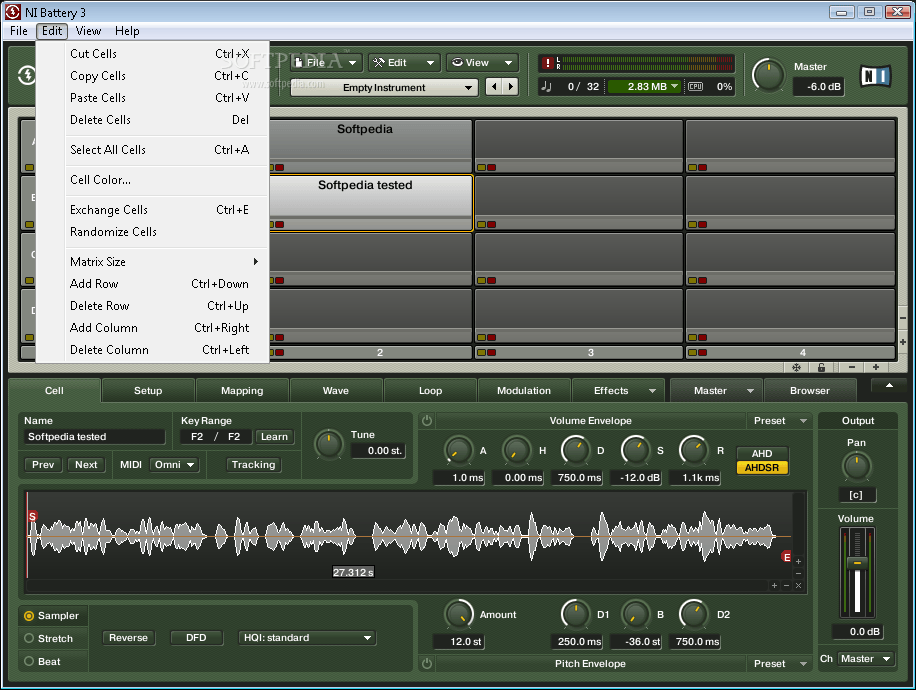
Task: Click the output Volume fader
Action: click(x=858, y=563)
